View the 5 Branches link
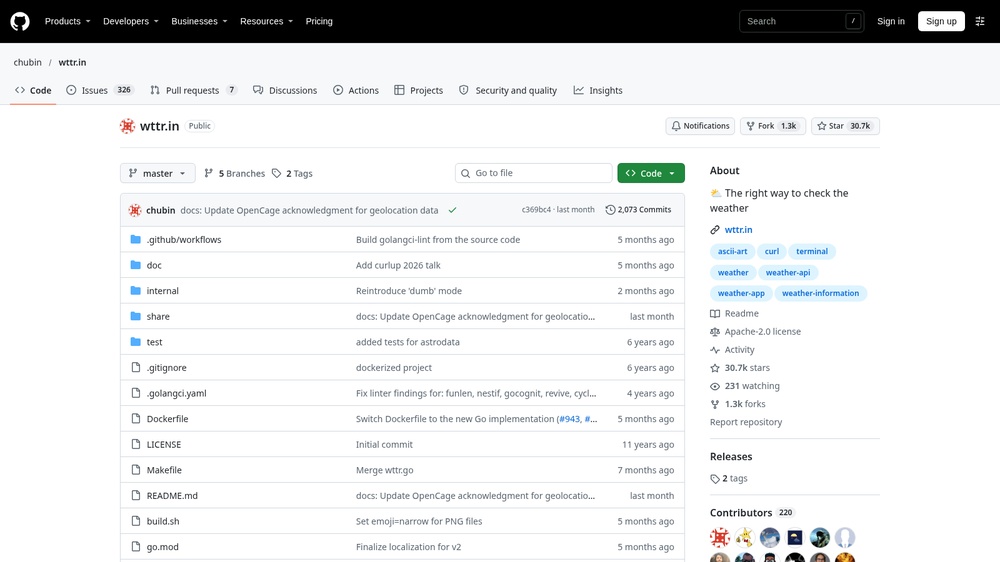Screen dimensions: 1000x562 tap(234, 173)
